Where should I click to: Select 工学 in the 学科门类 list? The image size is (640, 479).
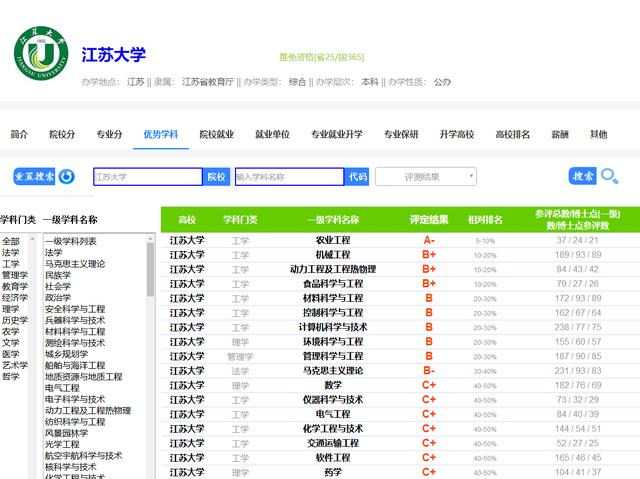[x=11, y=264]
